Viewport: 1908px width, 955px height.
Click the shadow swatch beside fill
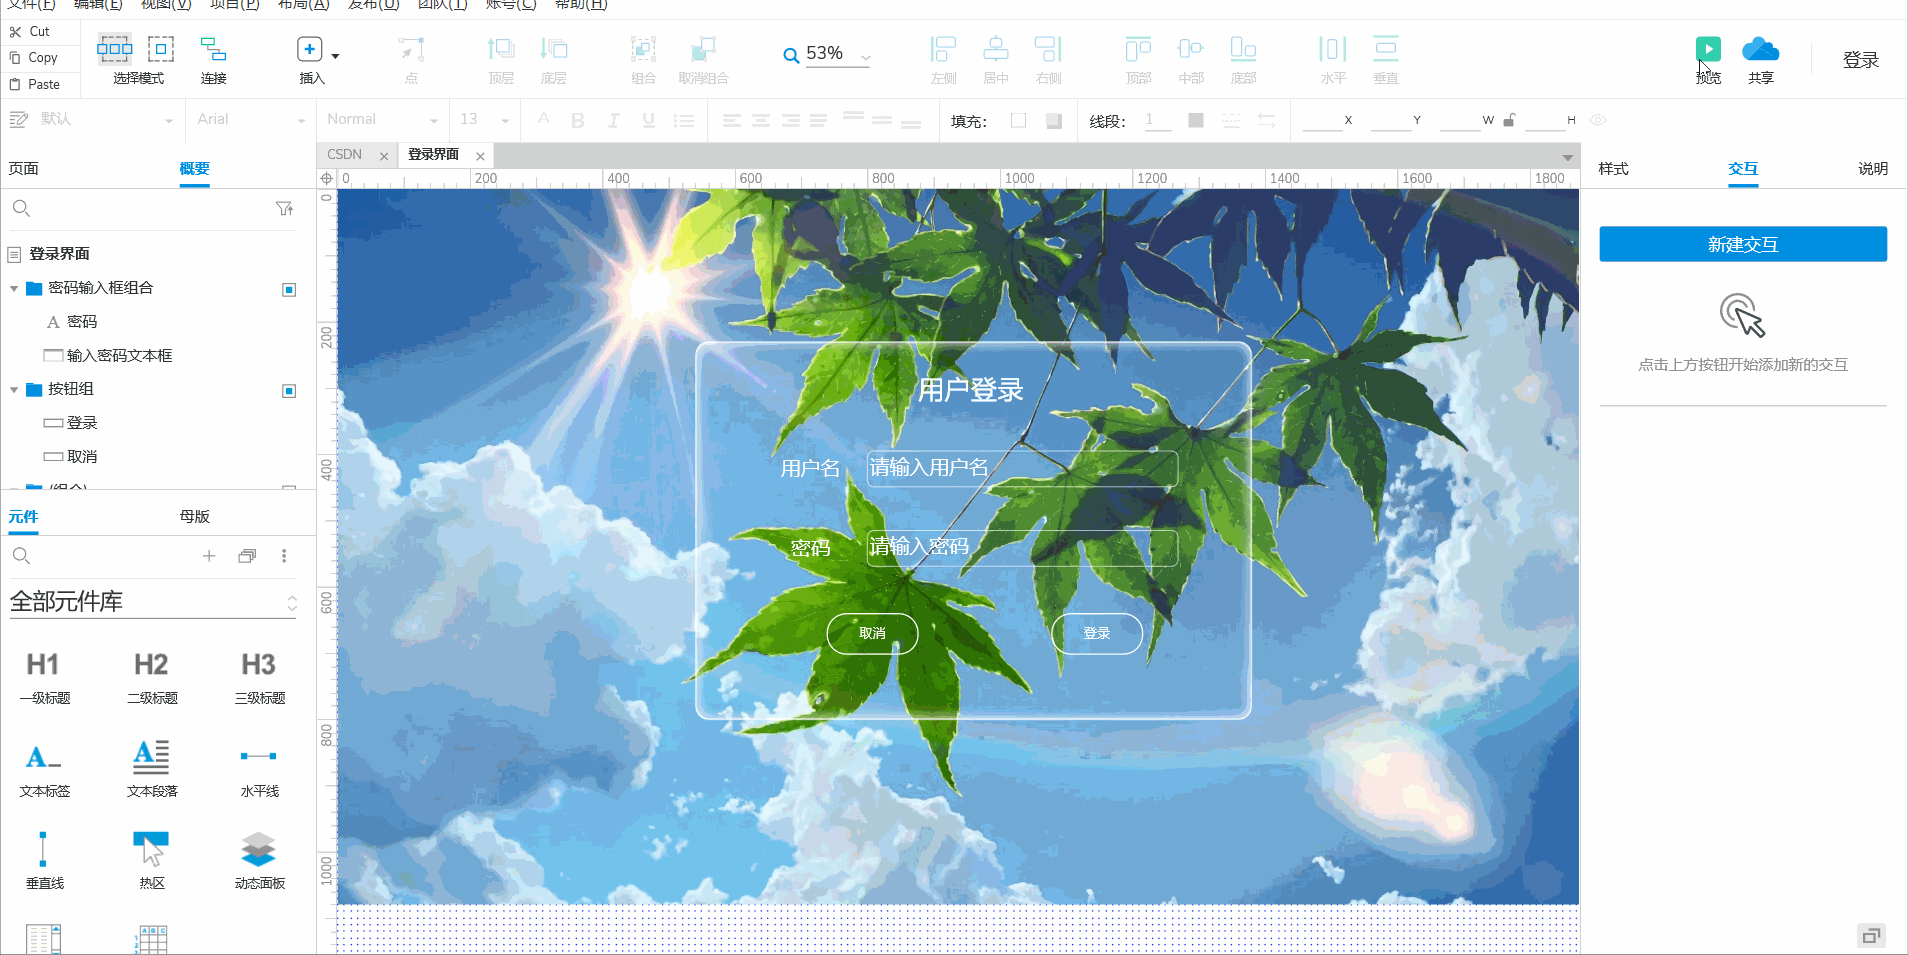1053,120
